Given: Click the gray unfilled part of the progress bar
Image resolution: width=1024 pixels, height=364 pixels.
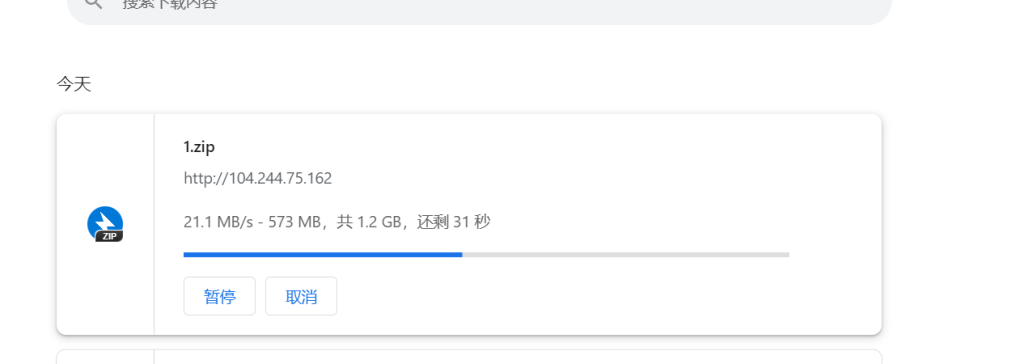Looking at the screenshot, I should [626, 254].
